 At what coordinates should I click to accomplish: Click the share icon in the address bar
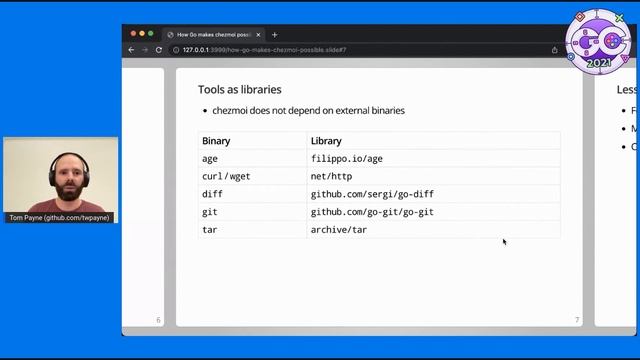click(x=554, y=50)
